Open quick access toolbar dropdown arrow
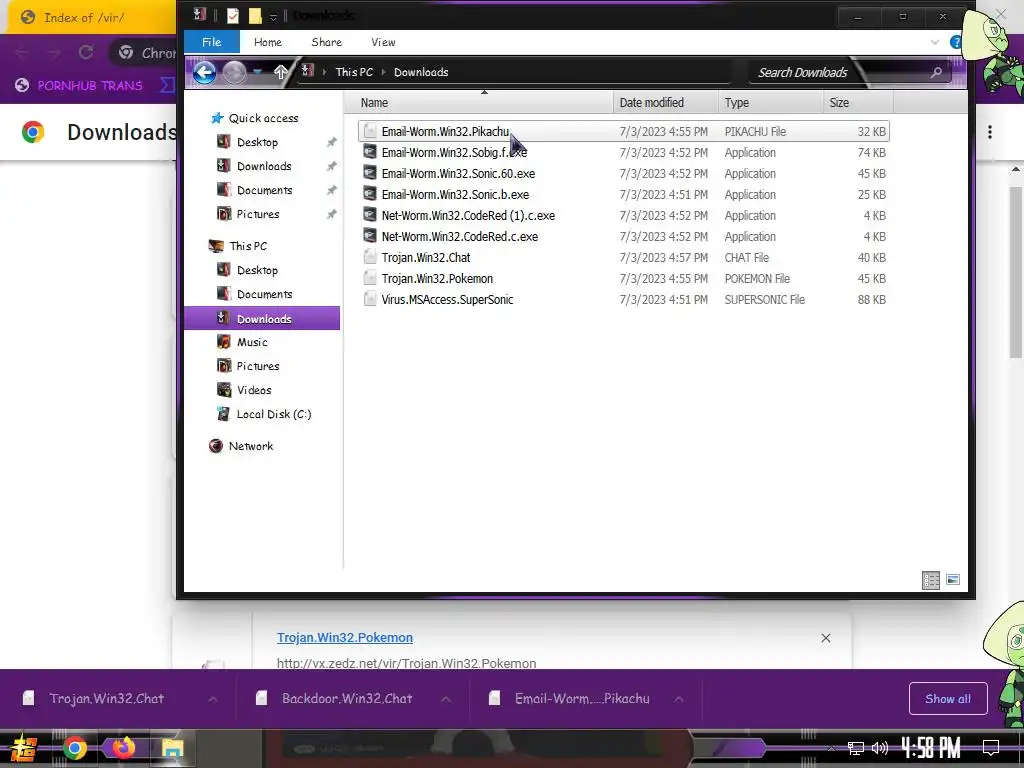 (274, 16)
